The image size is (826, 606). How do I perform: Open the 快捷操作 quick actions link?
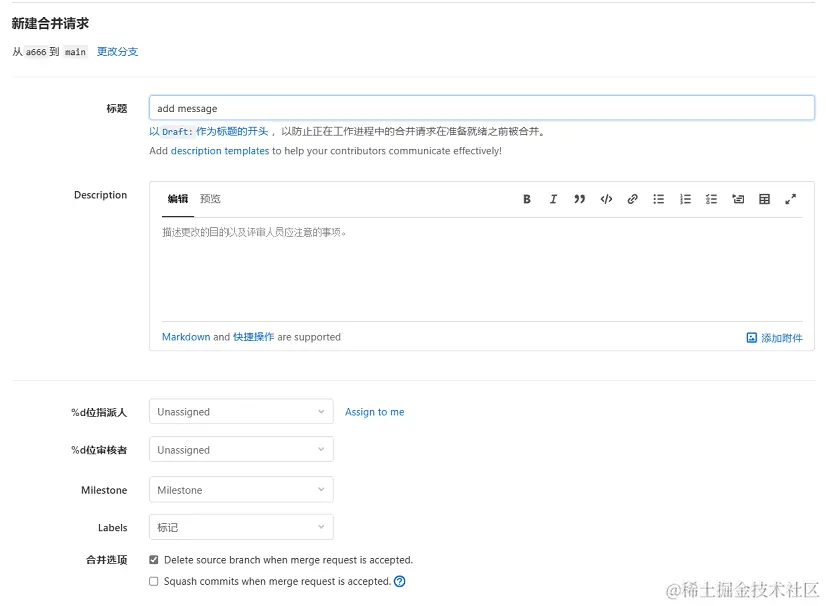[x=253, y=337]
